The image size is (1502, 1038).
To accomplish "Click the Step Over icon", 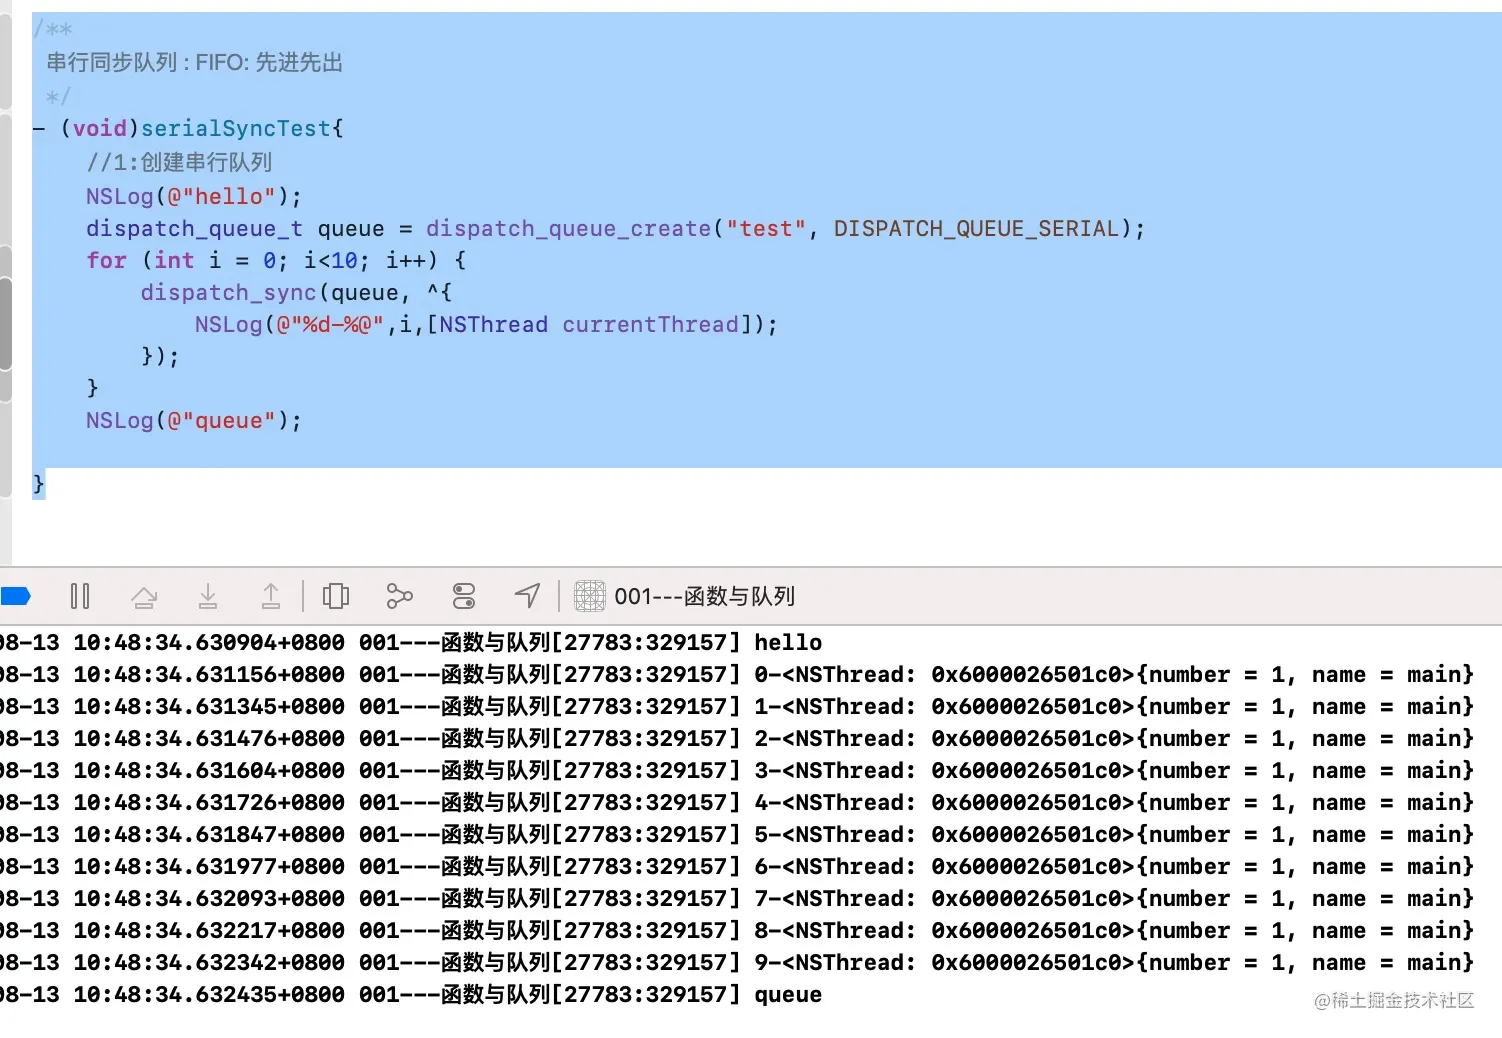I will [x=145, y=595].
